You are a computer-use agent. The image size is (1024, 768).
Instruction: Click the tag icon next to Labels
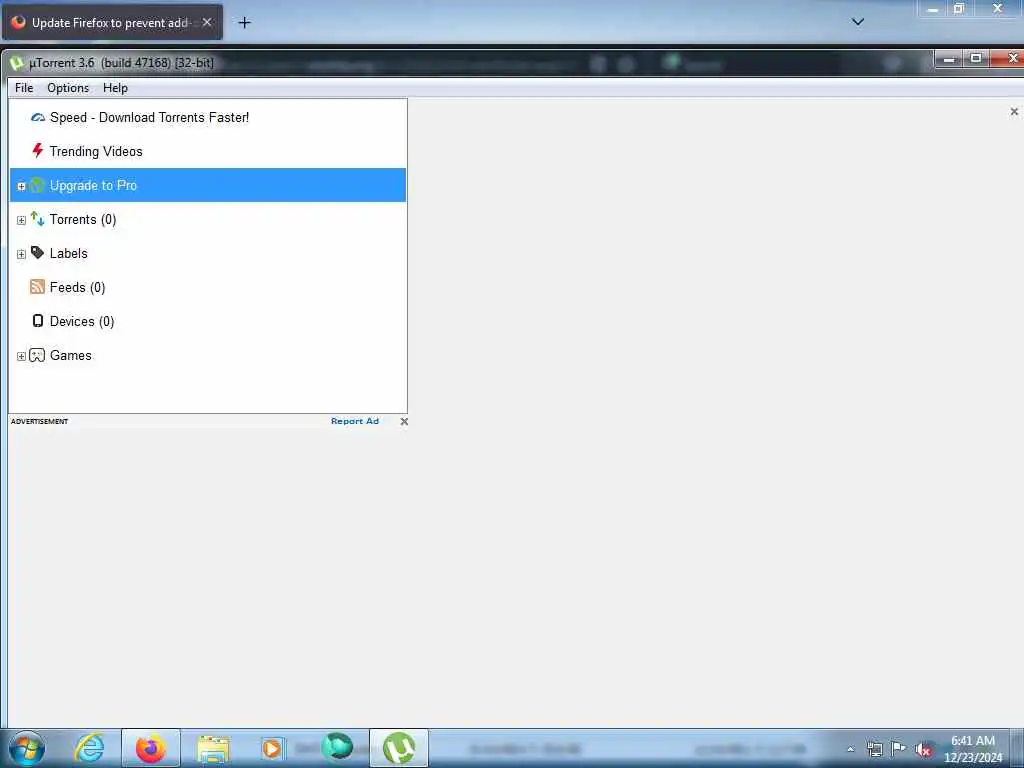[37, 253]
